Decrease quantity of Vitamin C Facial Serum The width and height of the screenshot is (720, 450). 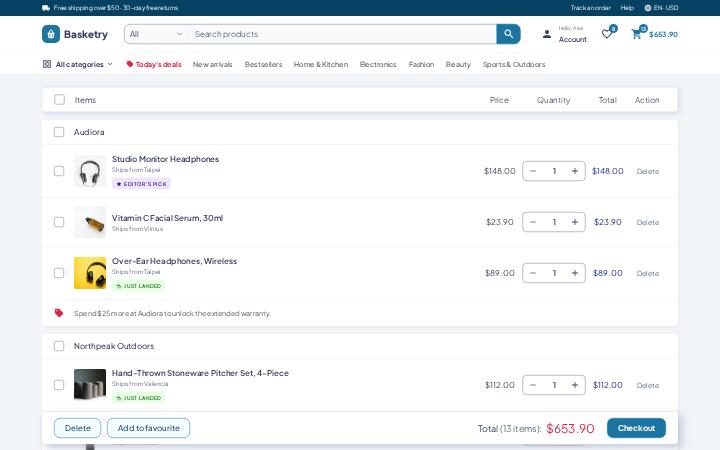533,222
